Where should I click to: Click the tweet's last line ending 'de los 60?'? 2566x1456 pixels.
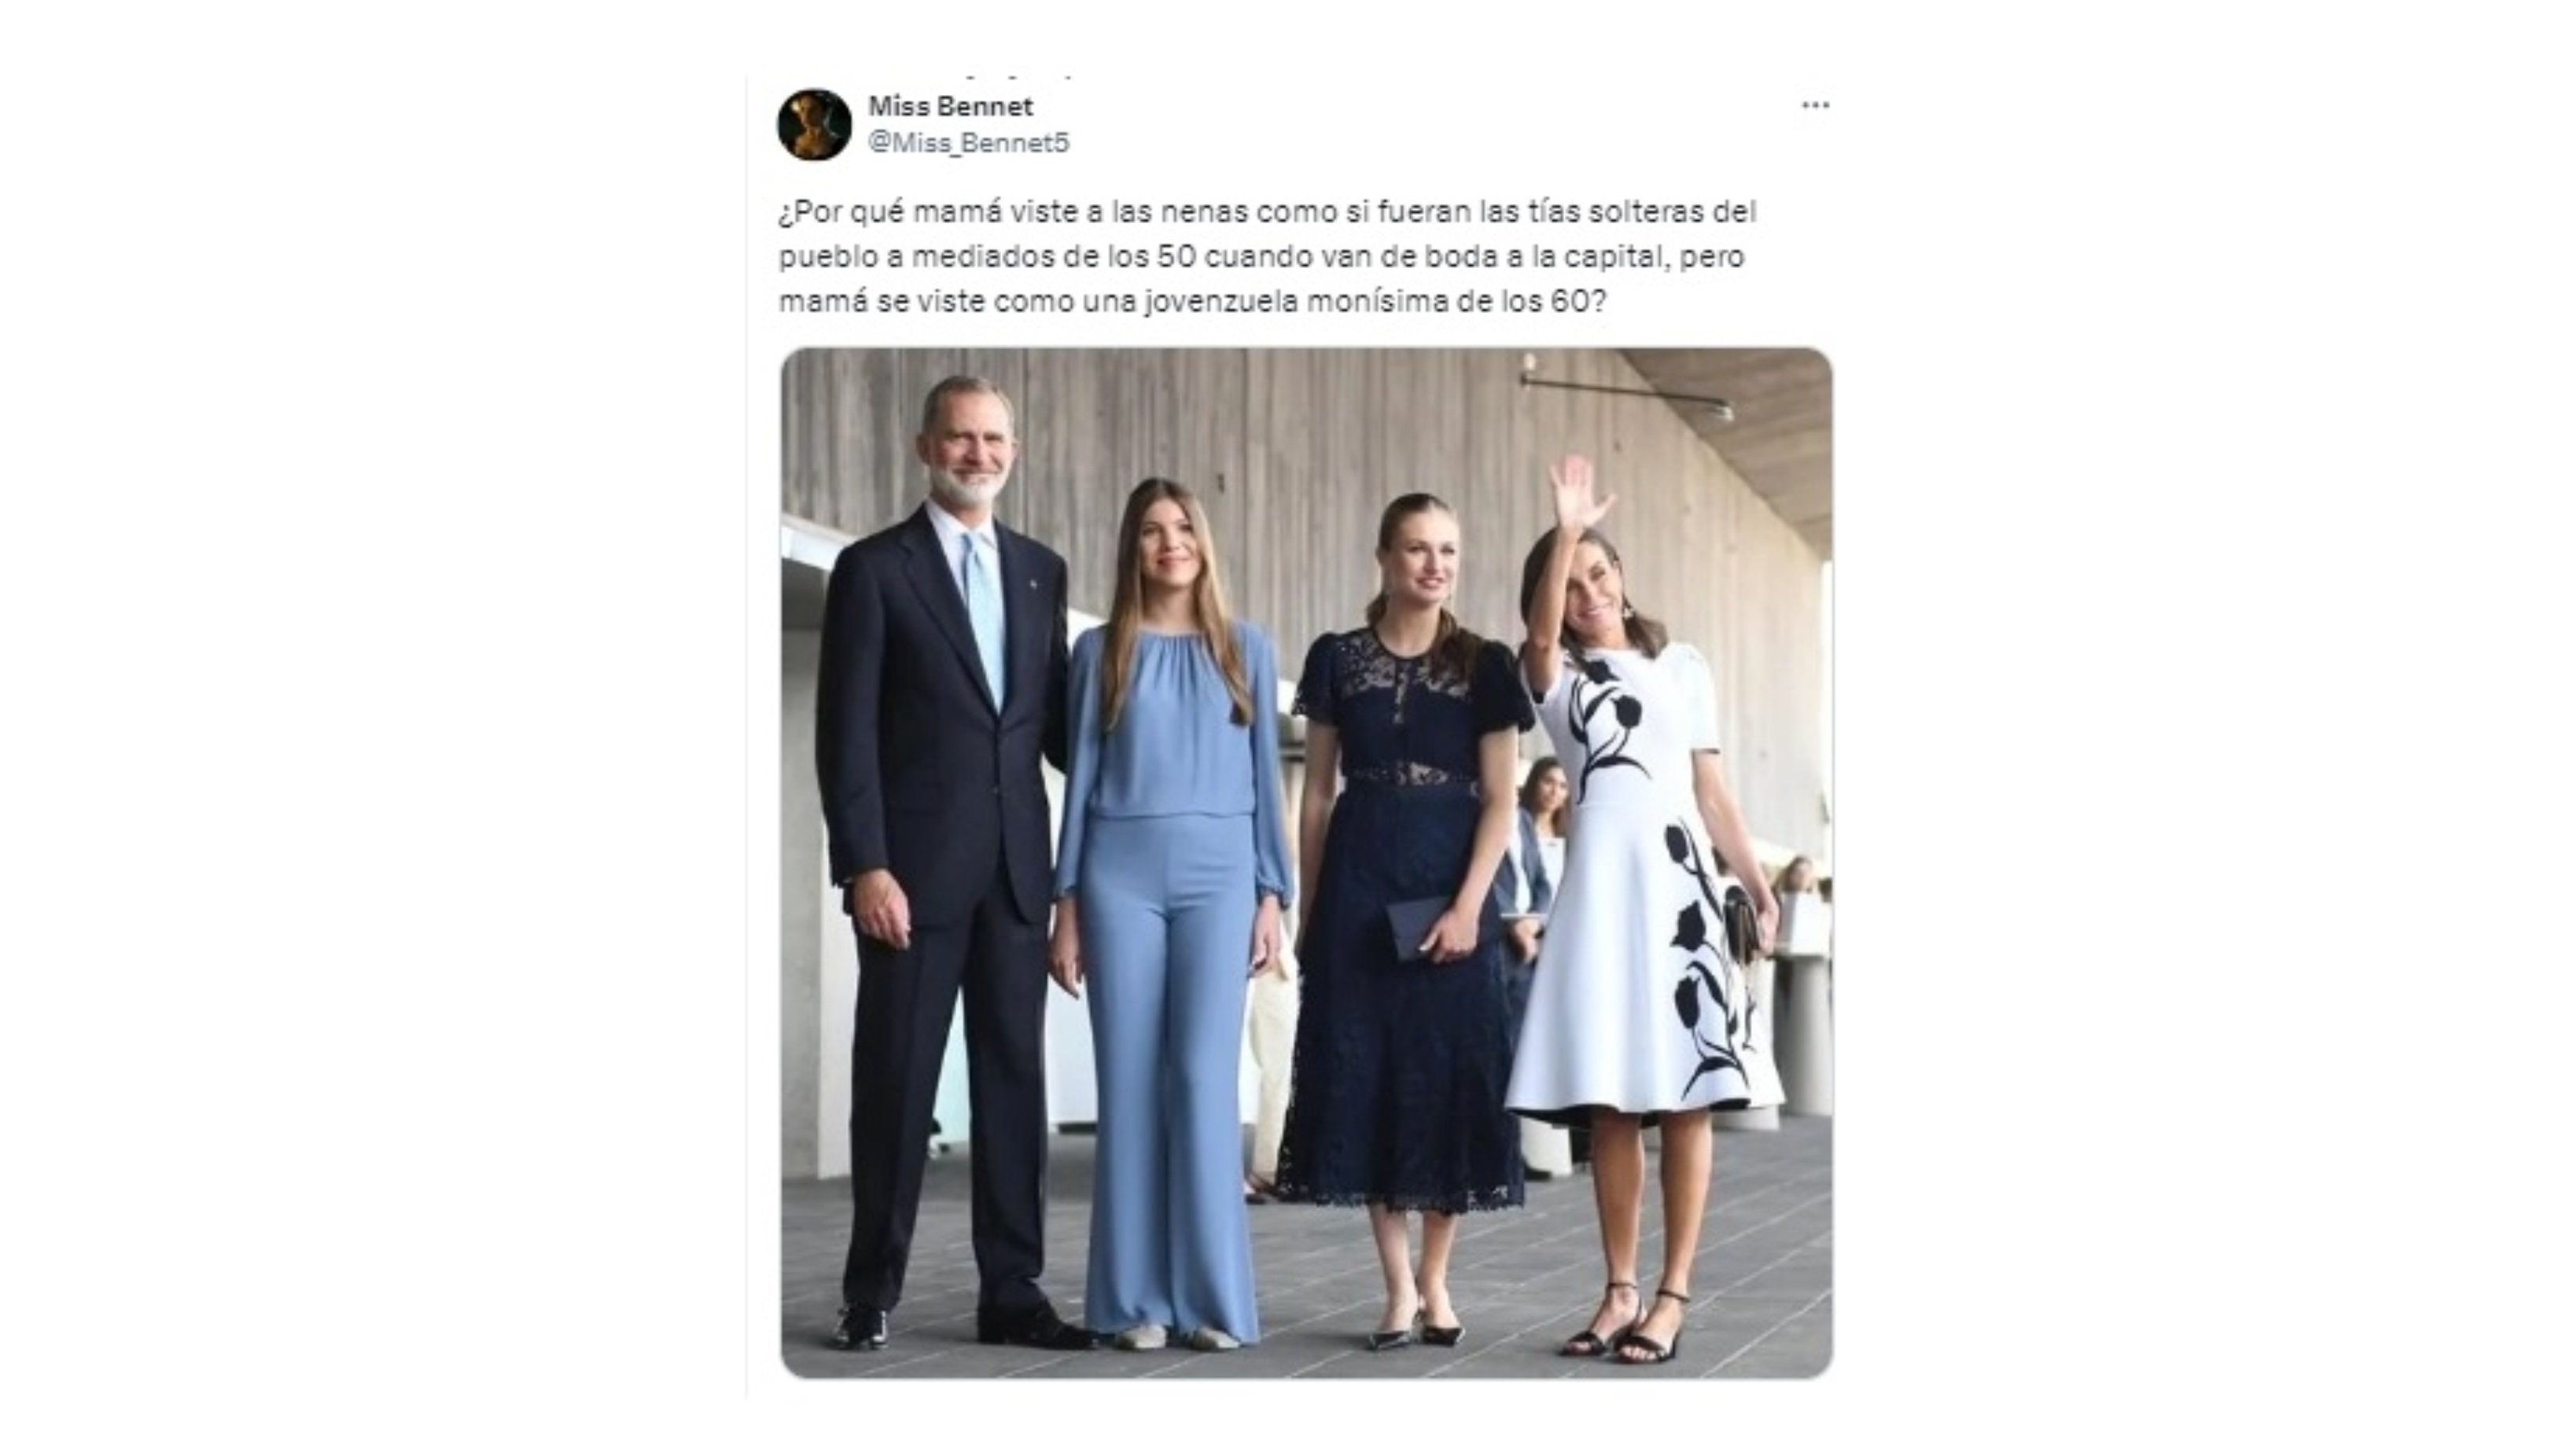[x=1192, y=302]
